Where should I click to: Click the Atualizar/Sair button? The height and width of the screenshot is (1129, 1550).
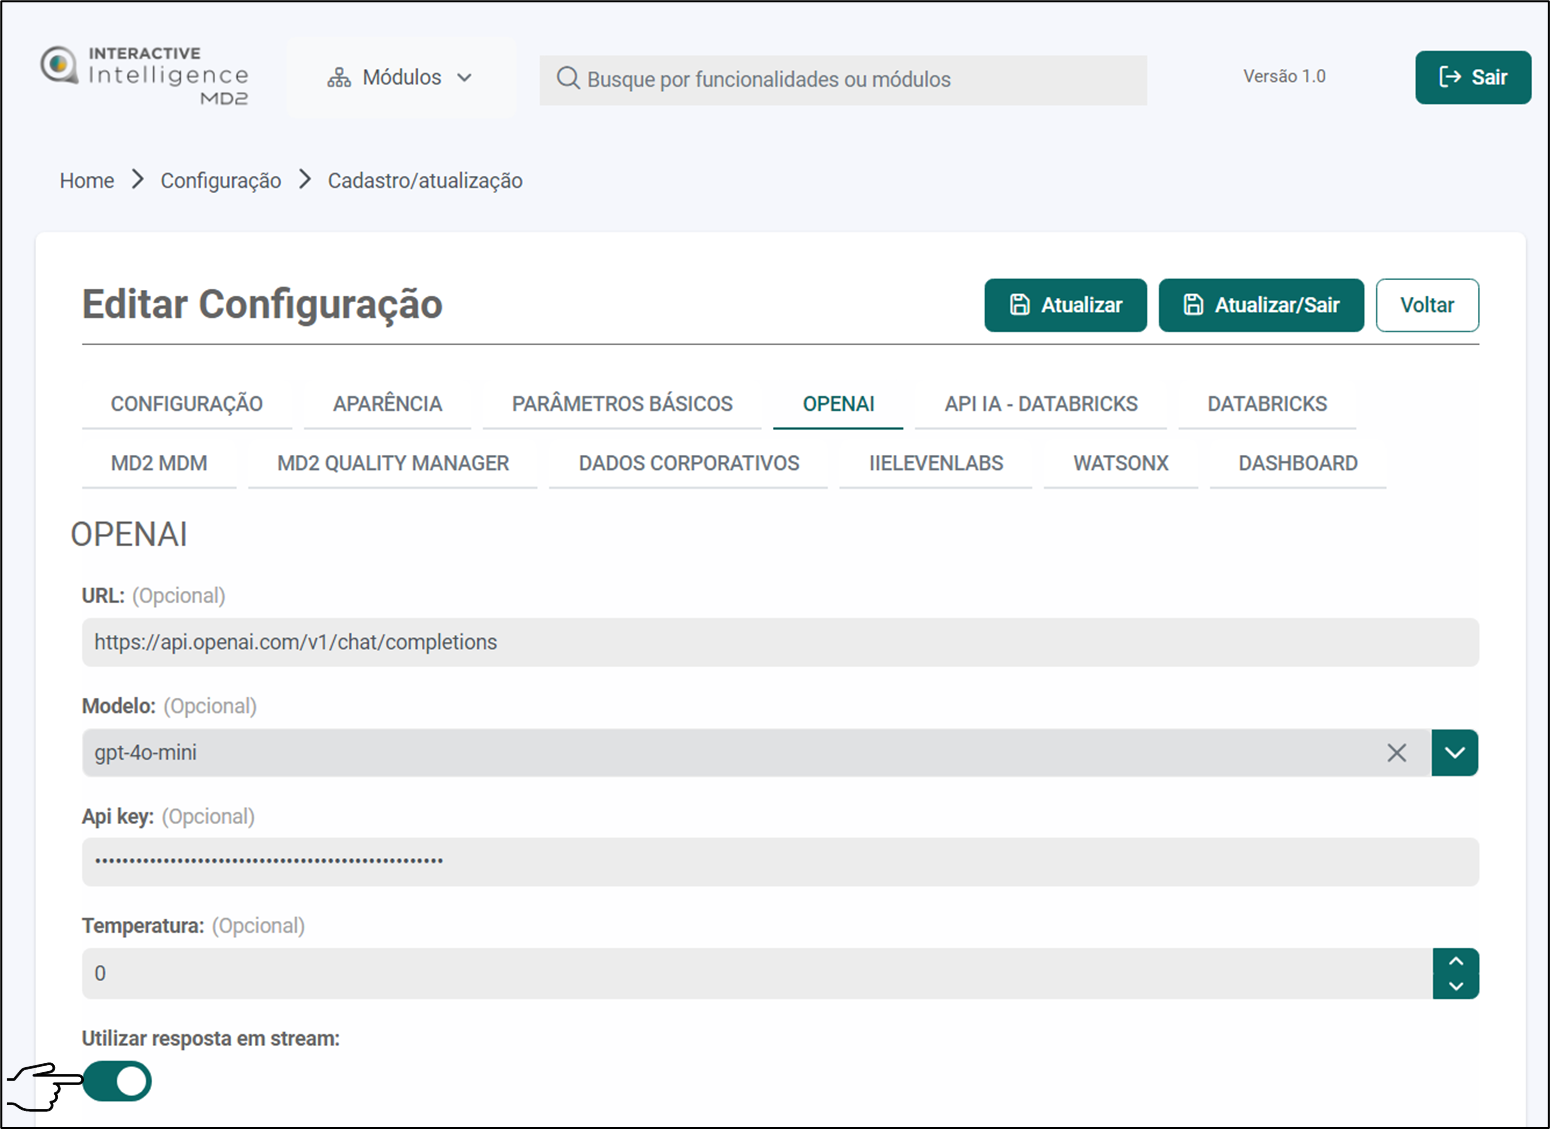tap(1260, 305)
